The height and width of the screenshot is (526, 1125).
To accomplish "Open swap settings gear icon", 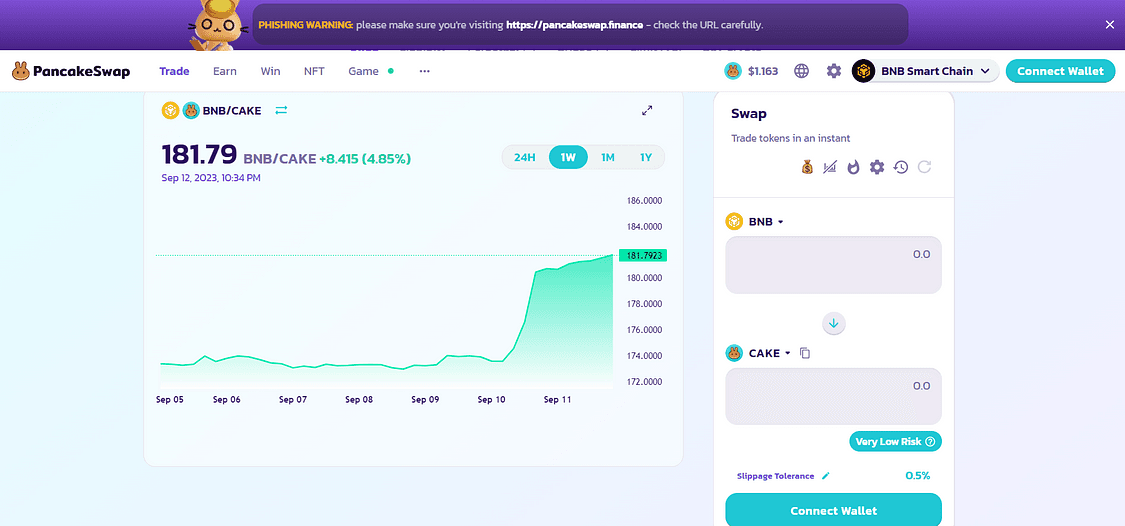I will tap(877, 167).
